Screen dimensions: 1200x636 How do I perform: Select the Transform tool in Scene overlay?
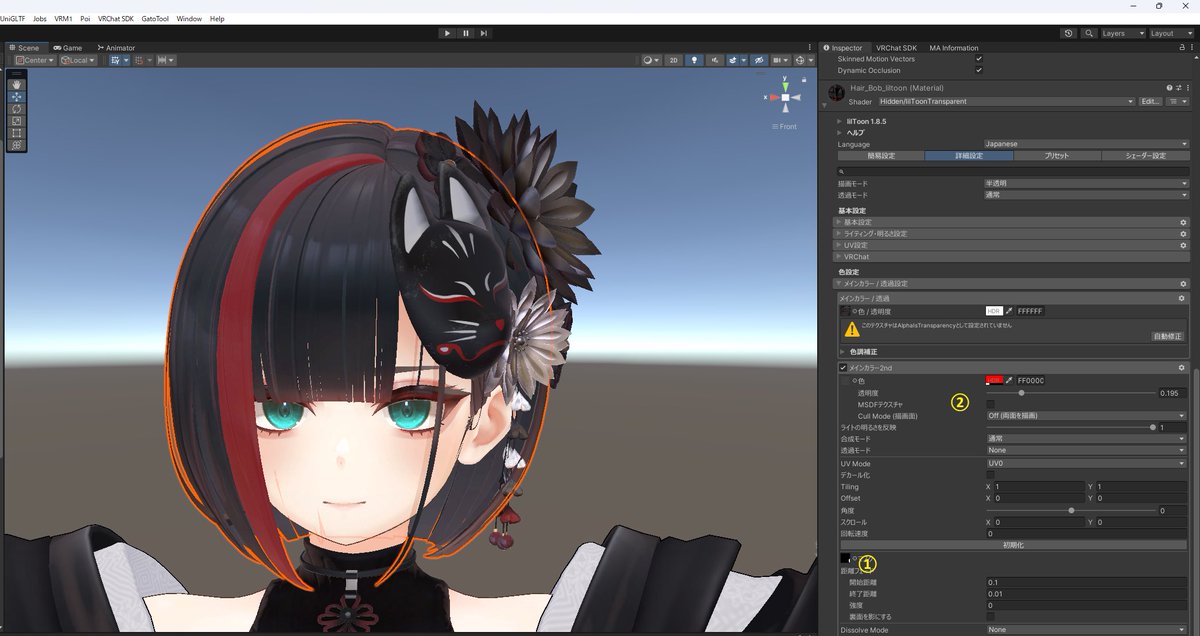pos(17,145)
